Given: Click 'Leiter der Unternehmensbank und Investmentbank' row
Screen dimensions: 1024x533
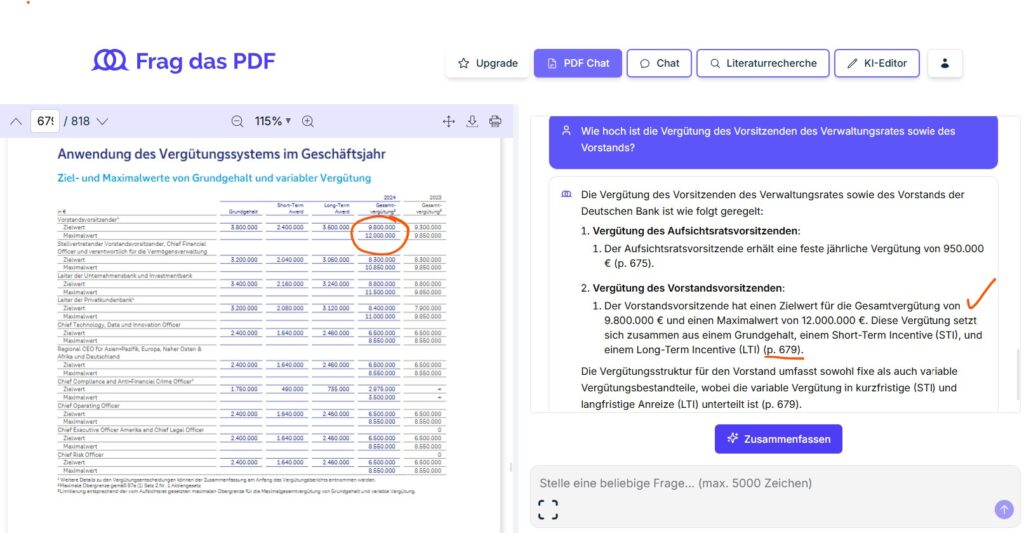Looking at the screenshot, I should tap(125, 276).
